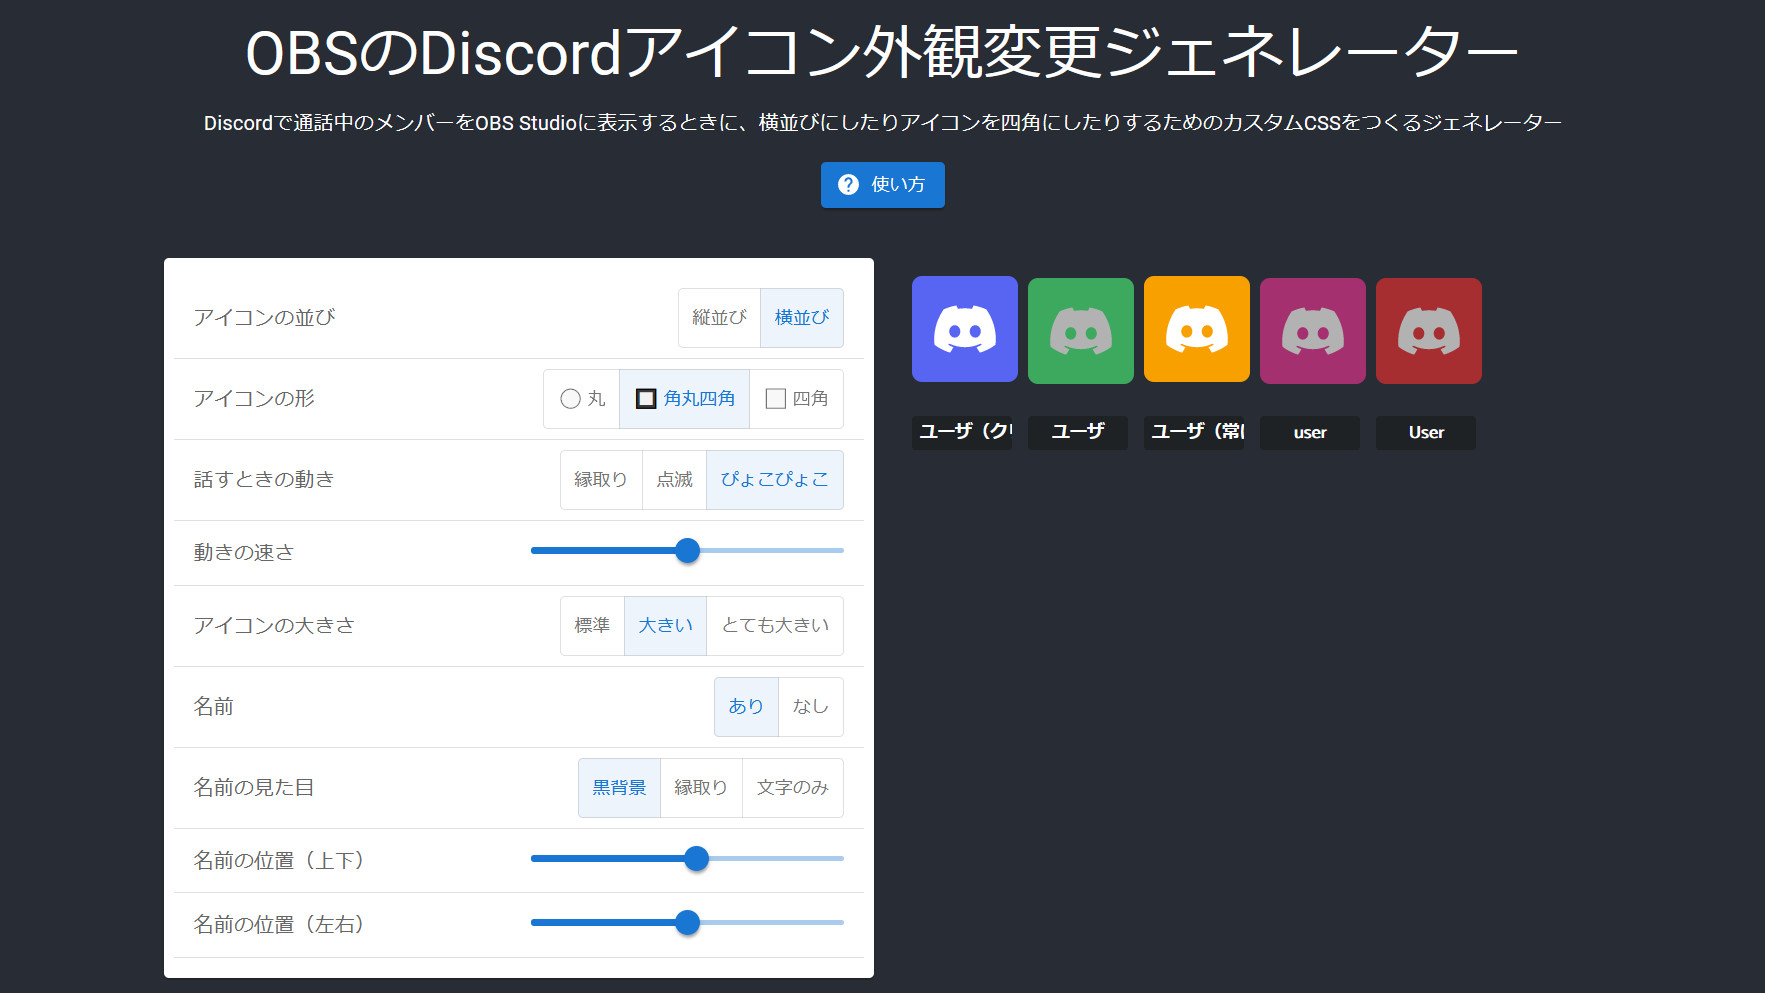Image resolution: width=1765 pixels, height=993 pixels.
Task: Select the 四角 square icon shape
Action: pyautogui.click(x=796, y=399)
